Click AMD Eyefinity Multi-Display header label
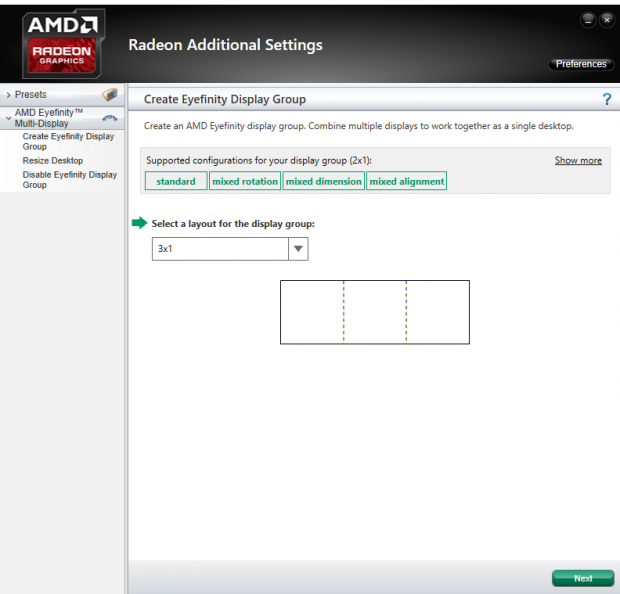 coord(49,118)
